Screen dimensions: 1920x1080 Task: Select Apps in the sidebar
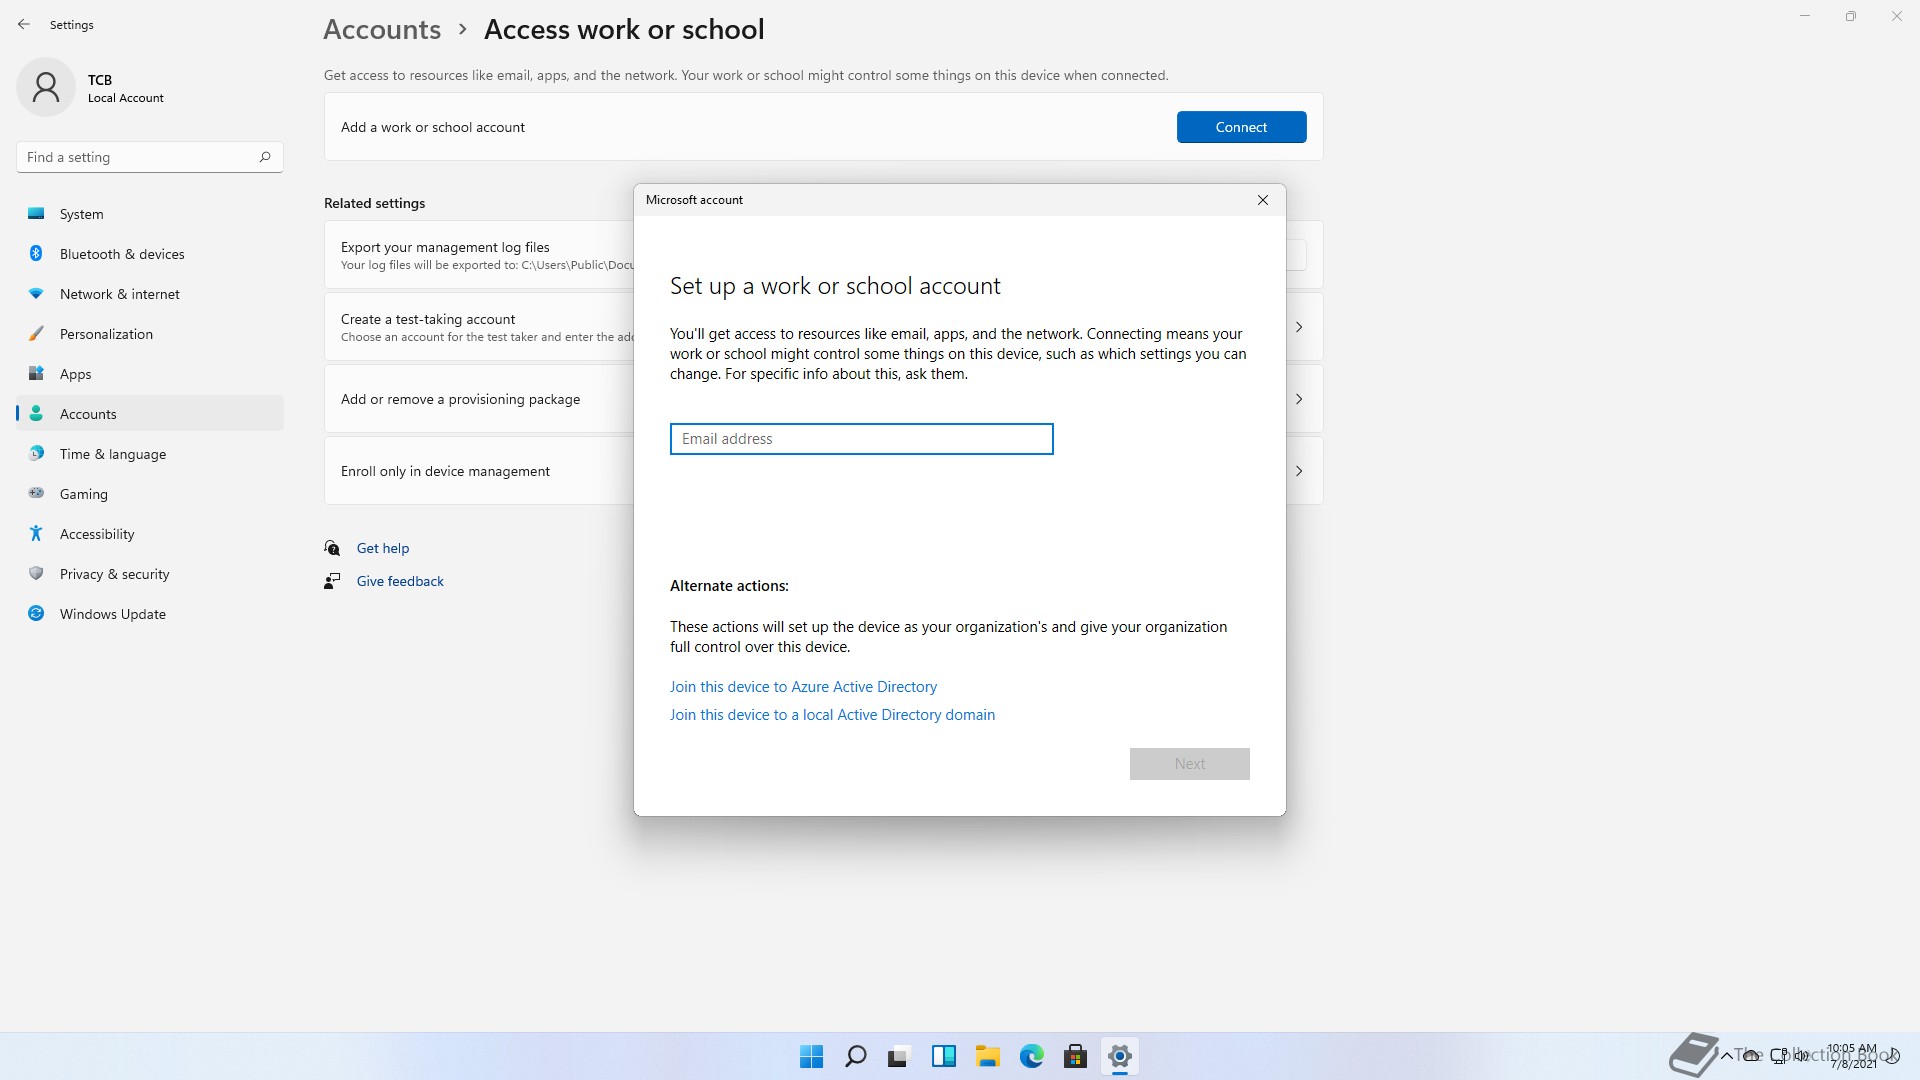pos(150,374)
